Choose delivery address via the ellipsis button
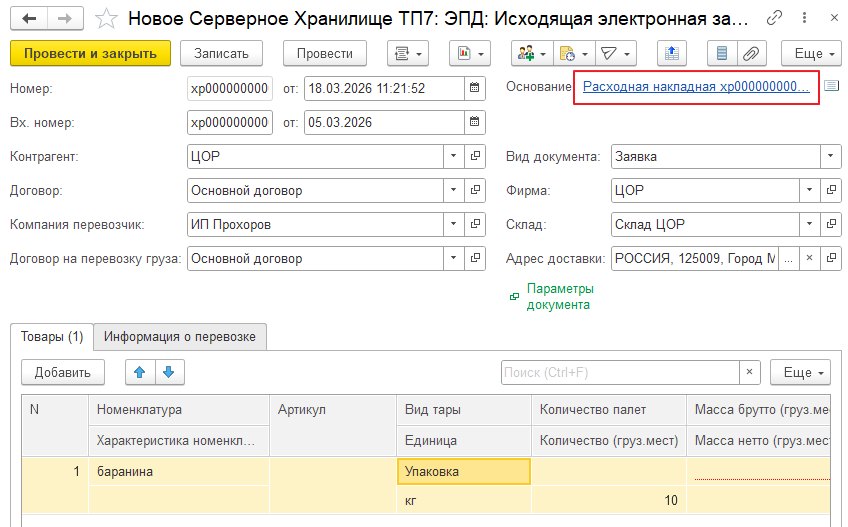 pyautogui.click(x=789, y=259)
